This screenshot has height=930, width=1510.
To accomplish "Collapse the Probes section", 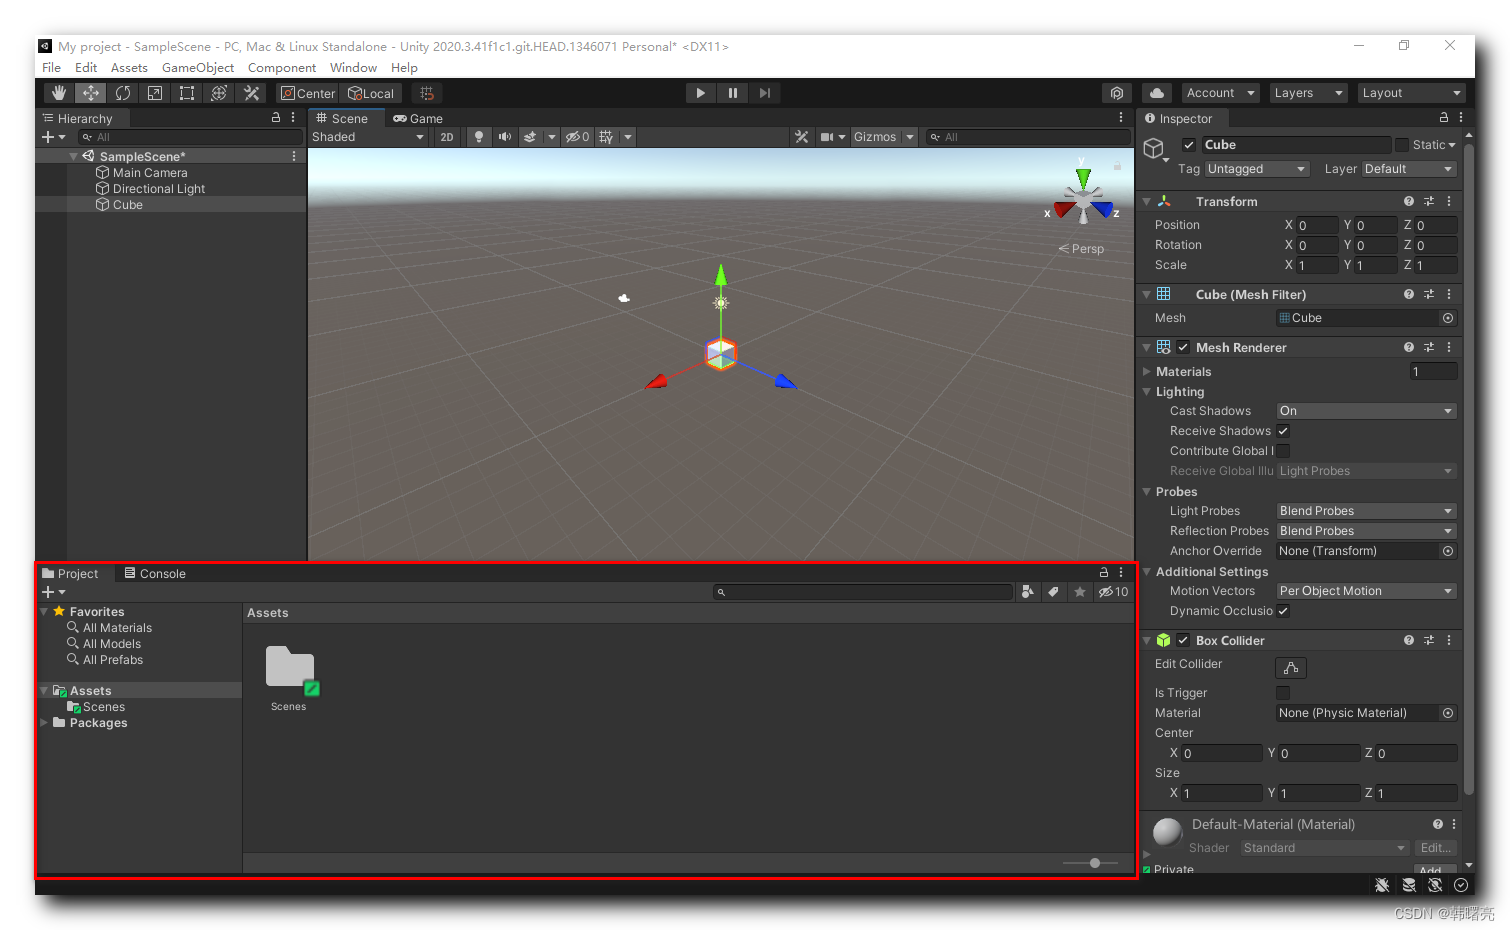I will pos(1147,492).
